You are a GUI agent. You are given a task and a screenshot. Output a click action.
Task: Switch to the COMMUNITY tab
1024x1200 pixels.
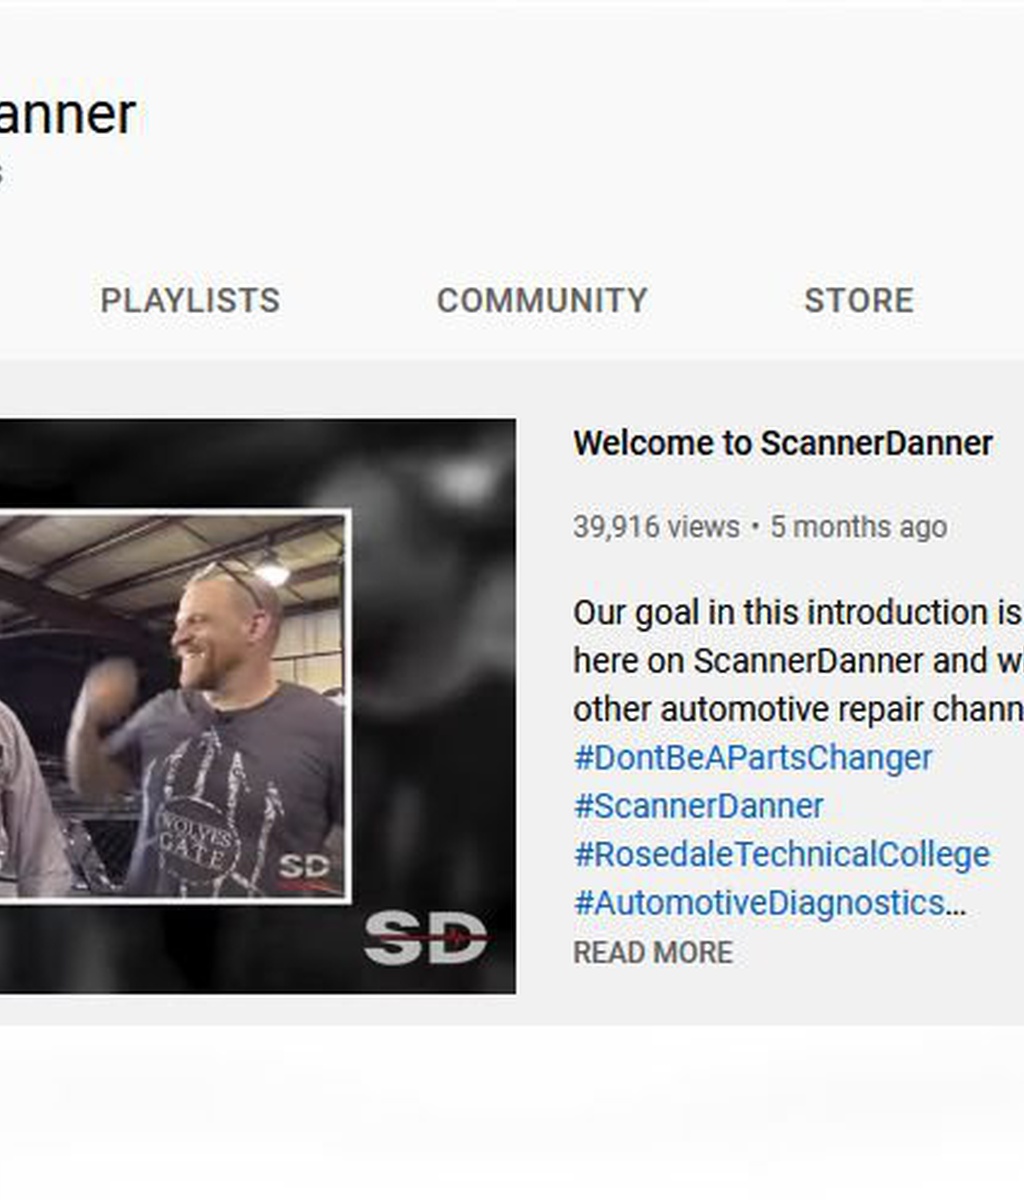click(x=542, y=300)
